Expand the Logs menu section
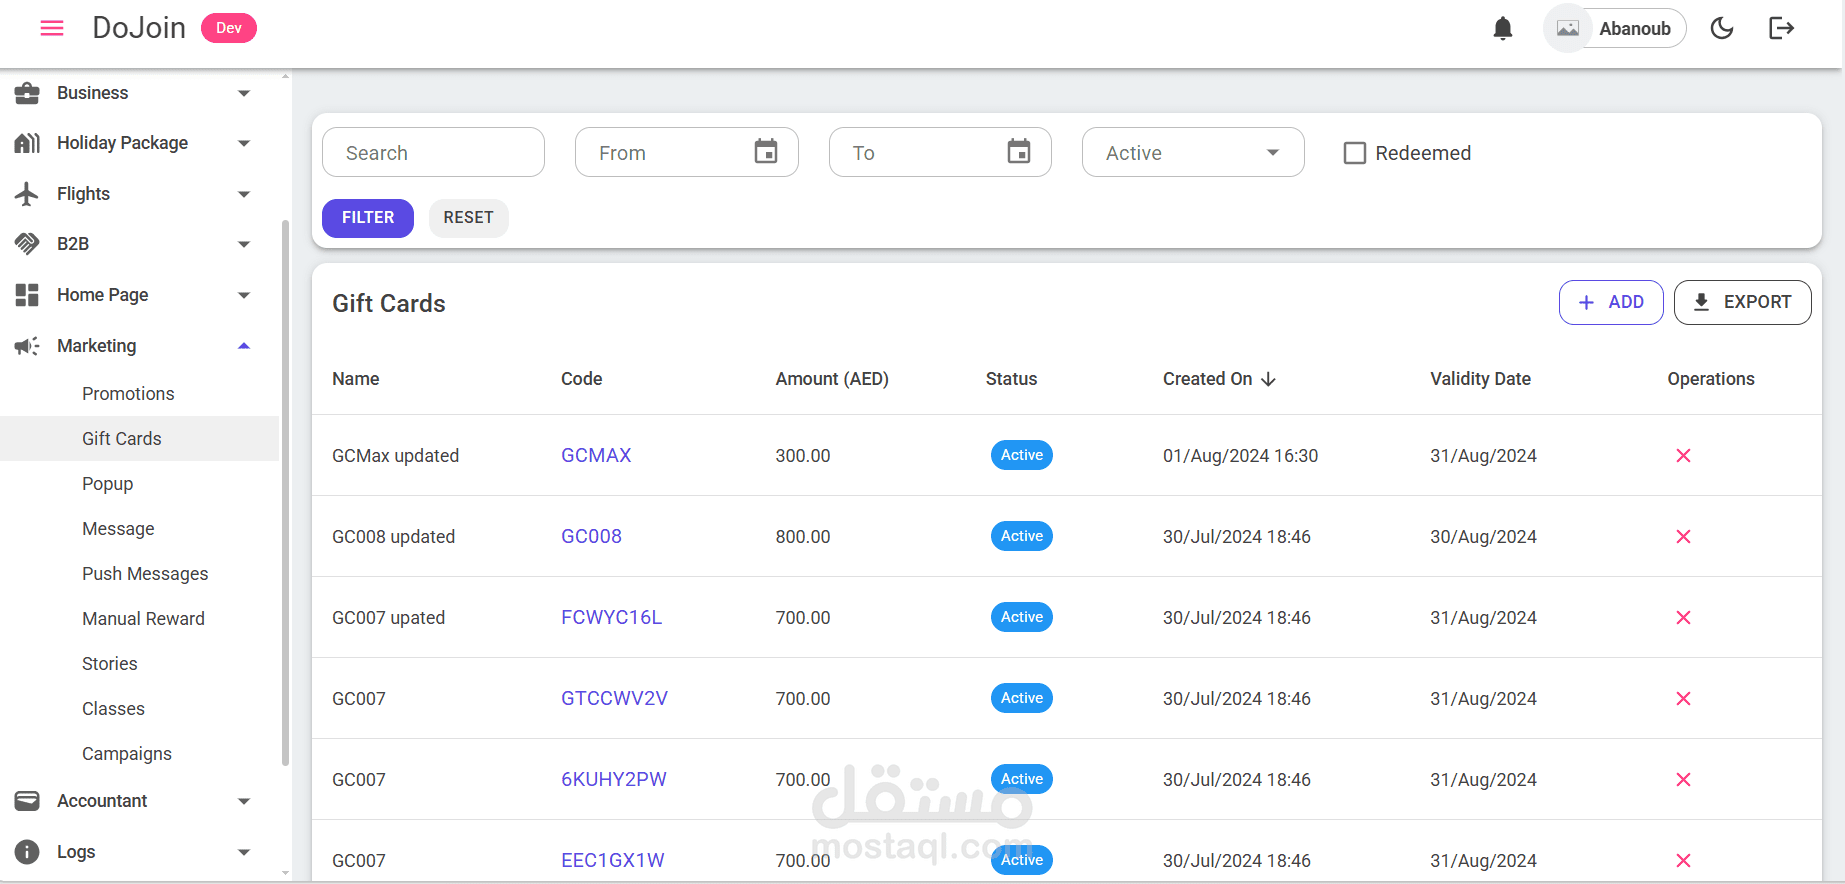 click(x=244, y=852)
